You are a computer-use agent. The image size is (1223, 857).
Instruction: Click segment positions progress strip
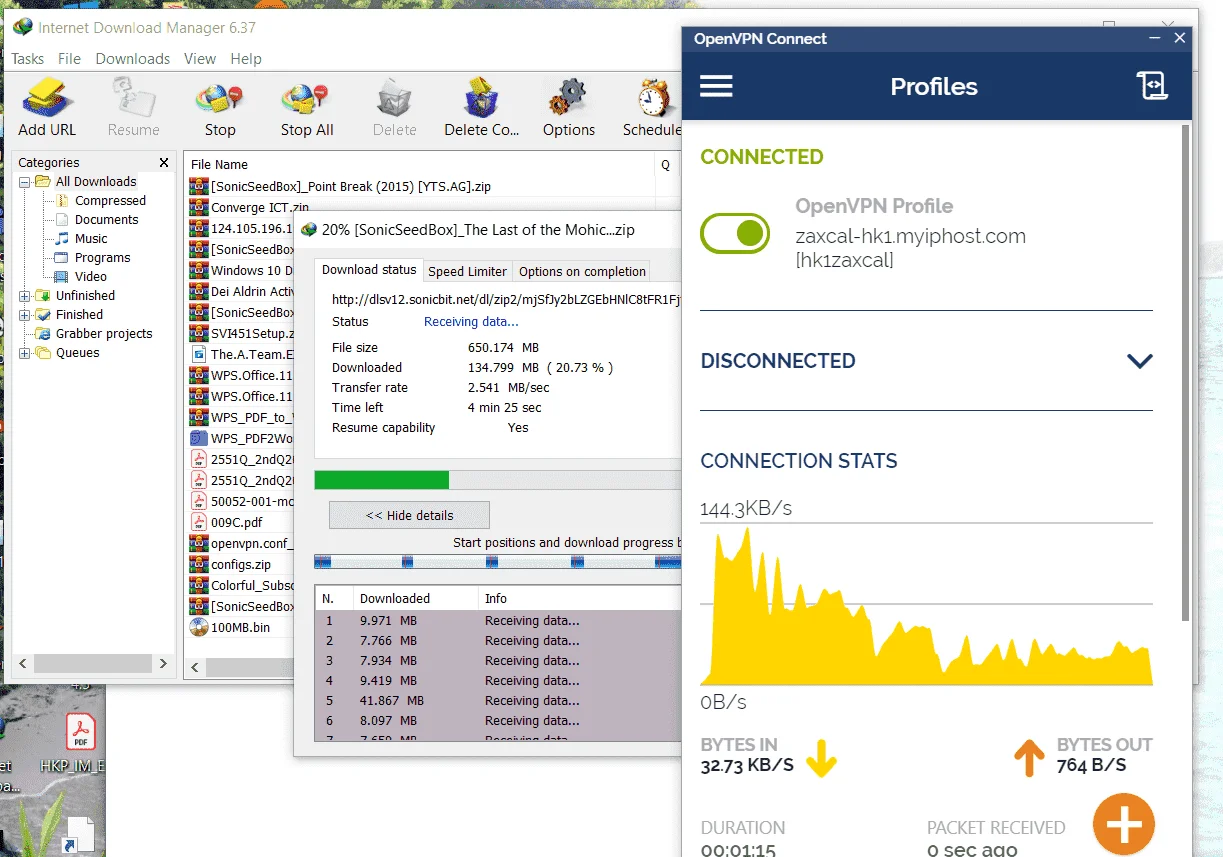497,562
